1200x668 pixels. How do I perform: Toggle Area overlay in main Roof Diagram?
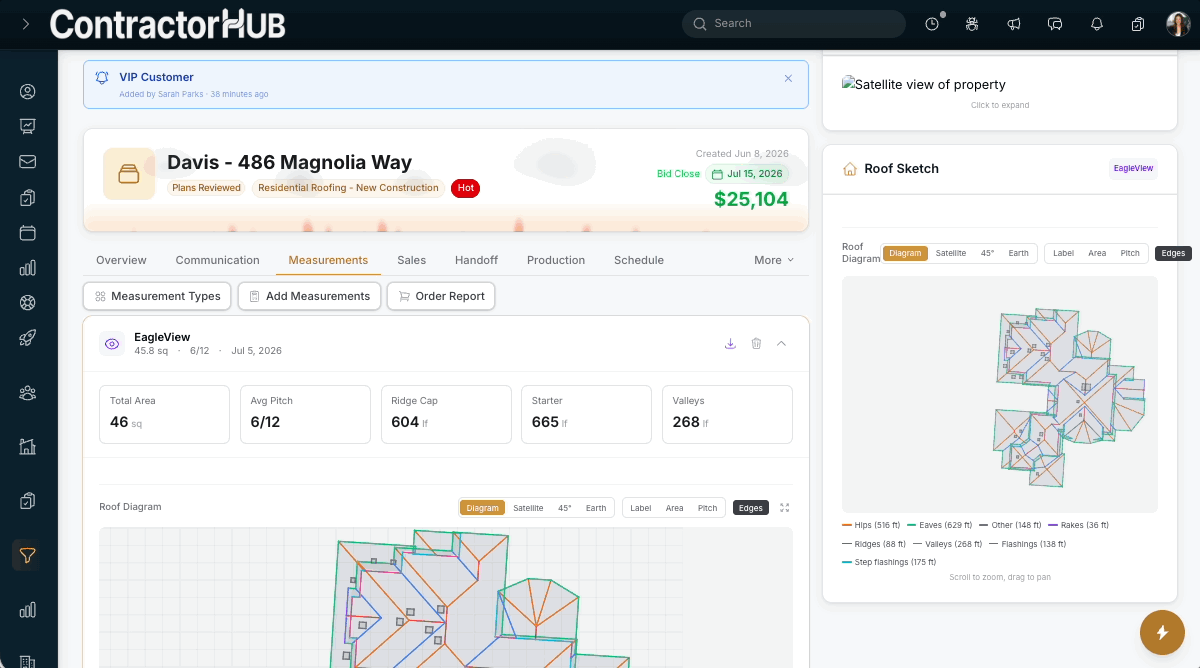[675, 508]
